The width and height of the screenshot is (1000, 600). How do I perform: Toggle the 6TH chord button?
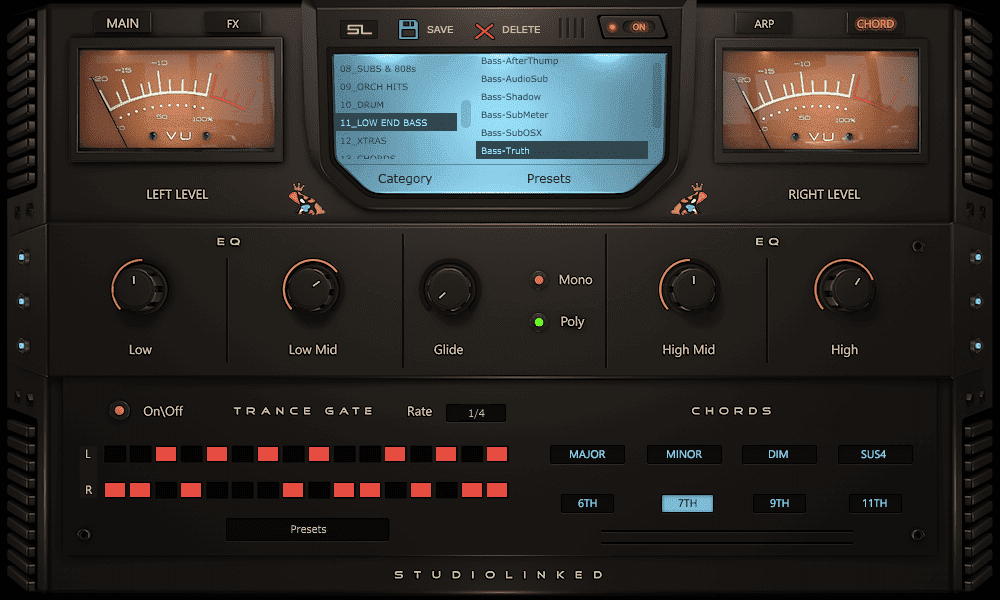click(x=587, y=503)
